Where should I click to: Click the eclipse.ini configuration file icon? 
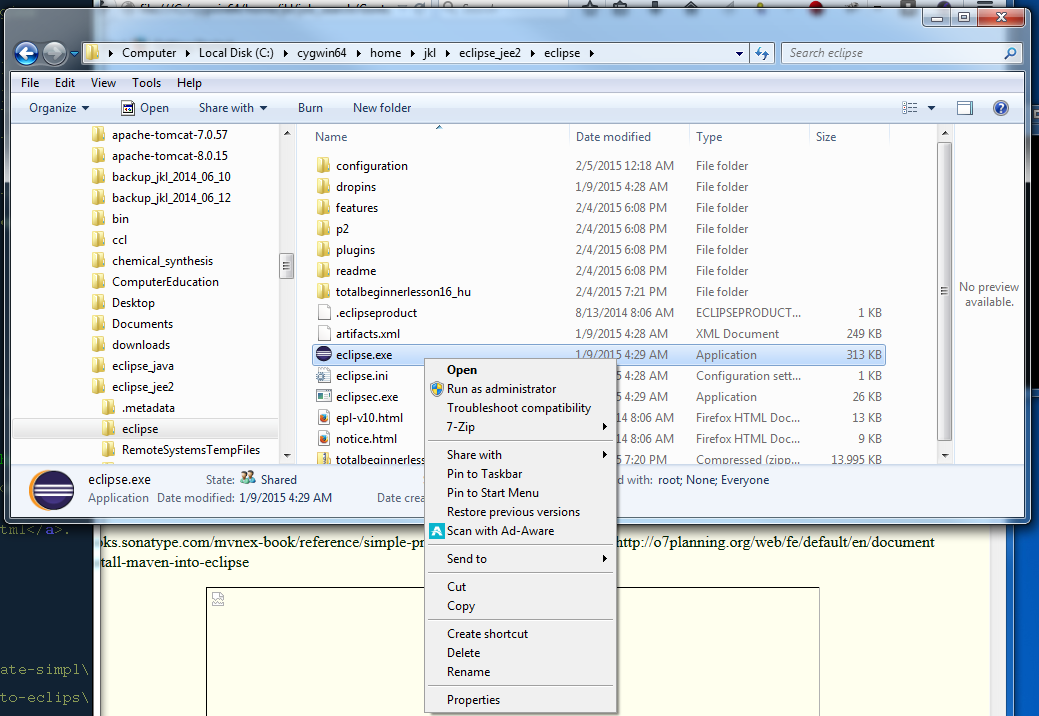pos(323,376)
